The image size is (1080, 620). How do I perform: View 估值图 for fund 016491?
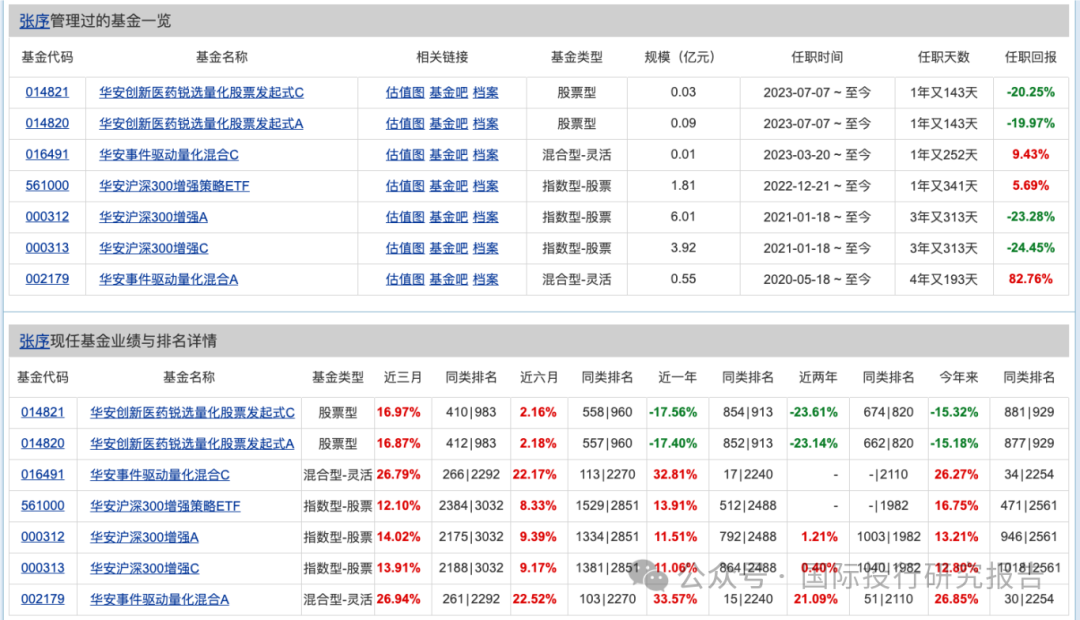pyautogui.click(x=404, y=154)
